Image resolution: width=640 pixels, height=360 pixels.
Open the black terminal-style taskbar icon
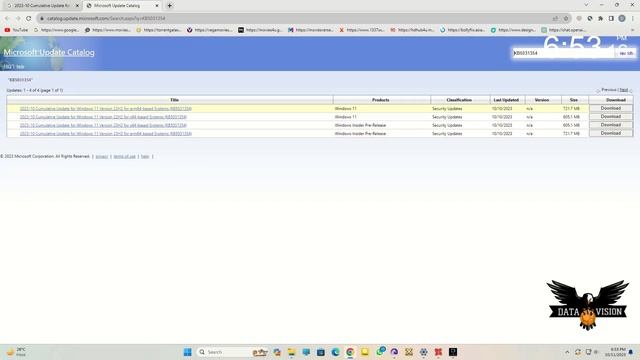pyautogui.click(x=453, y=352)
